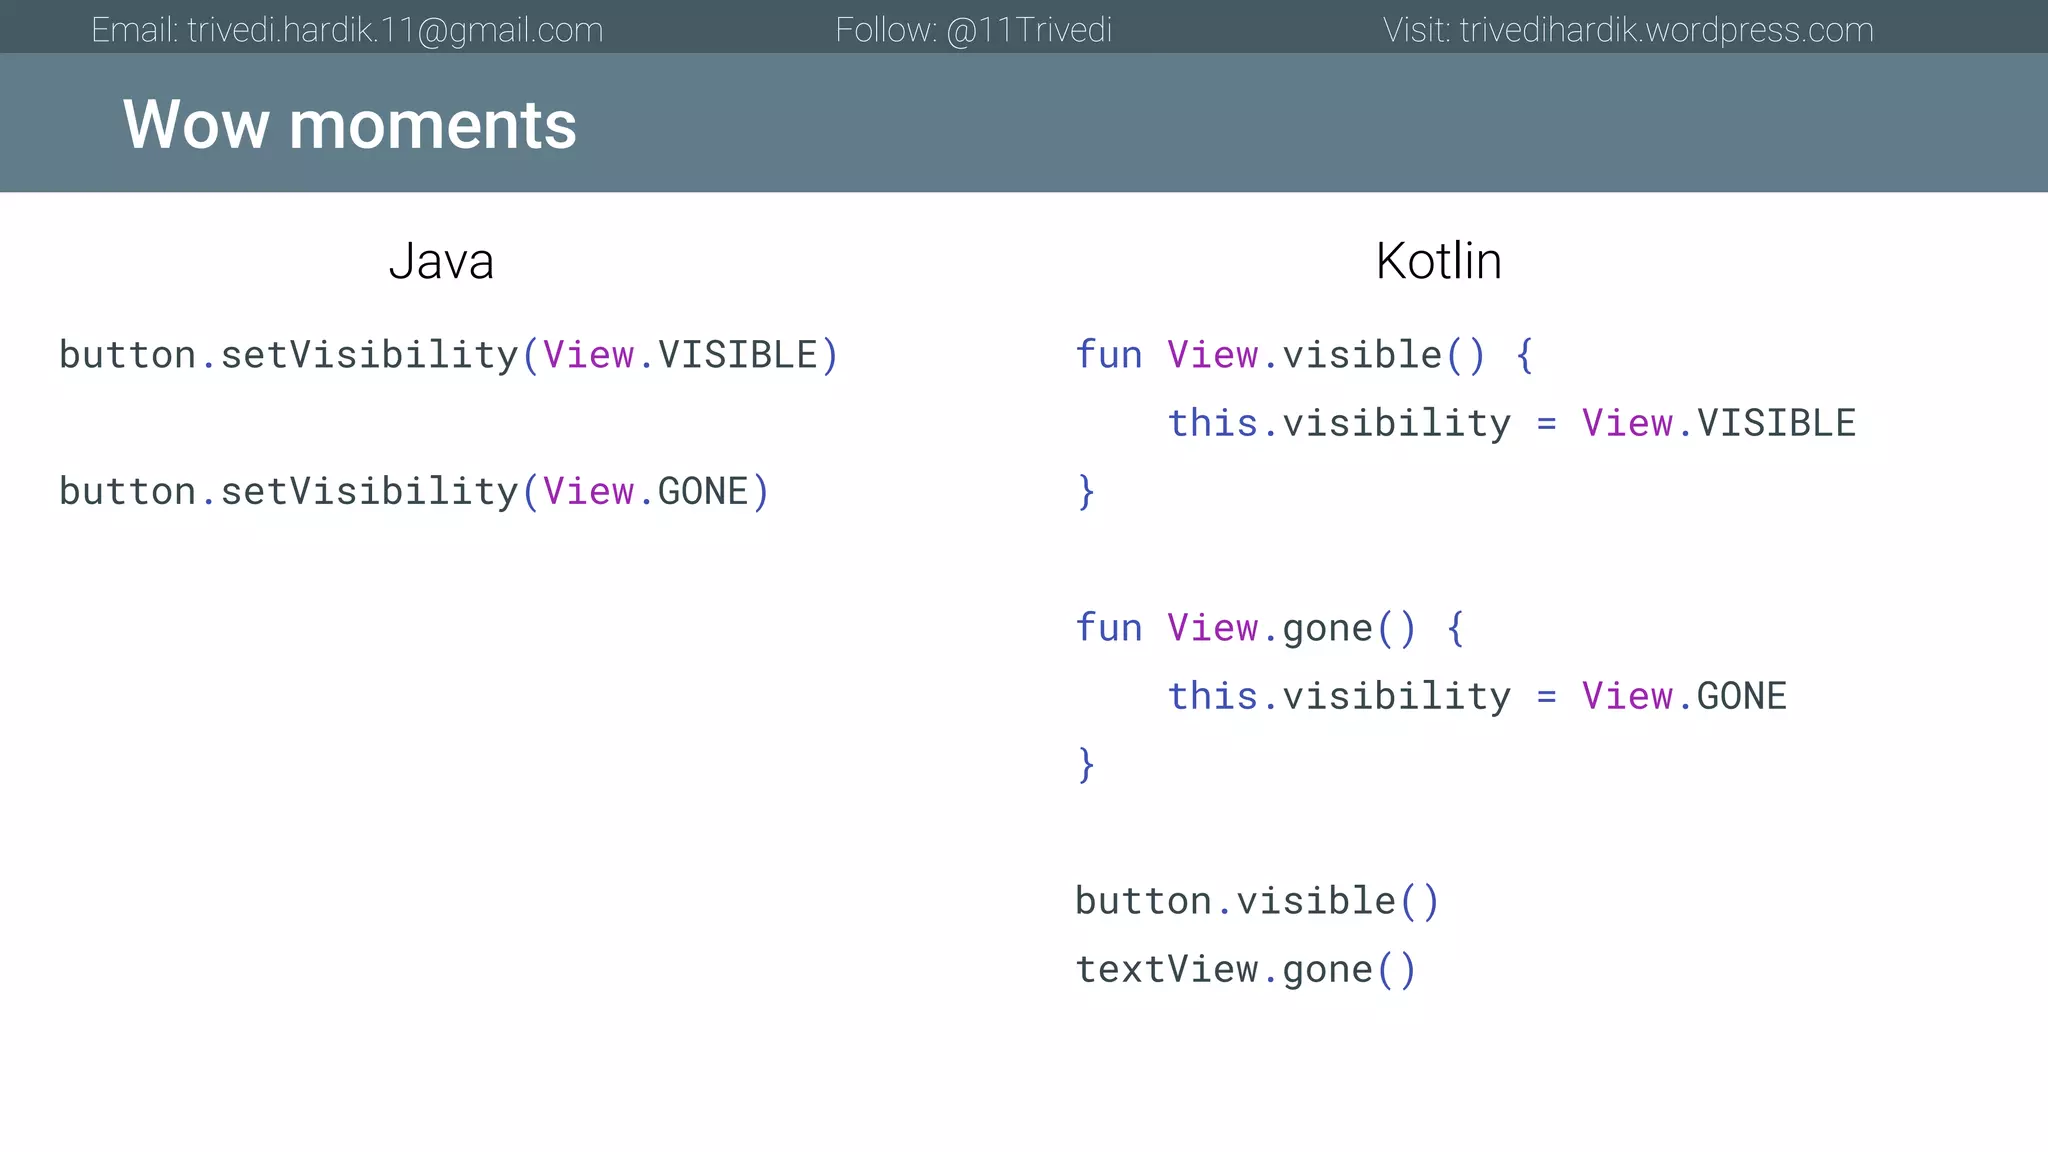Select the Java column heading
The image size is (2048, 1152).
(x=441, y=261)
